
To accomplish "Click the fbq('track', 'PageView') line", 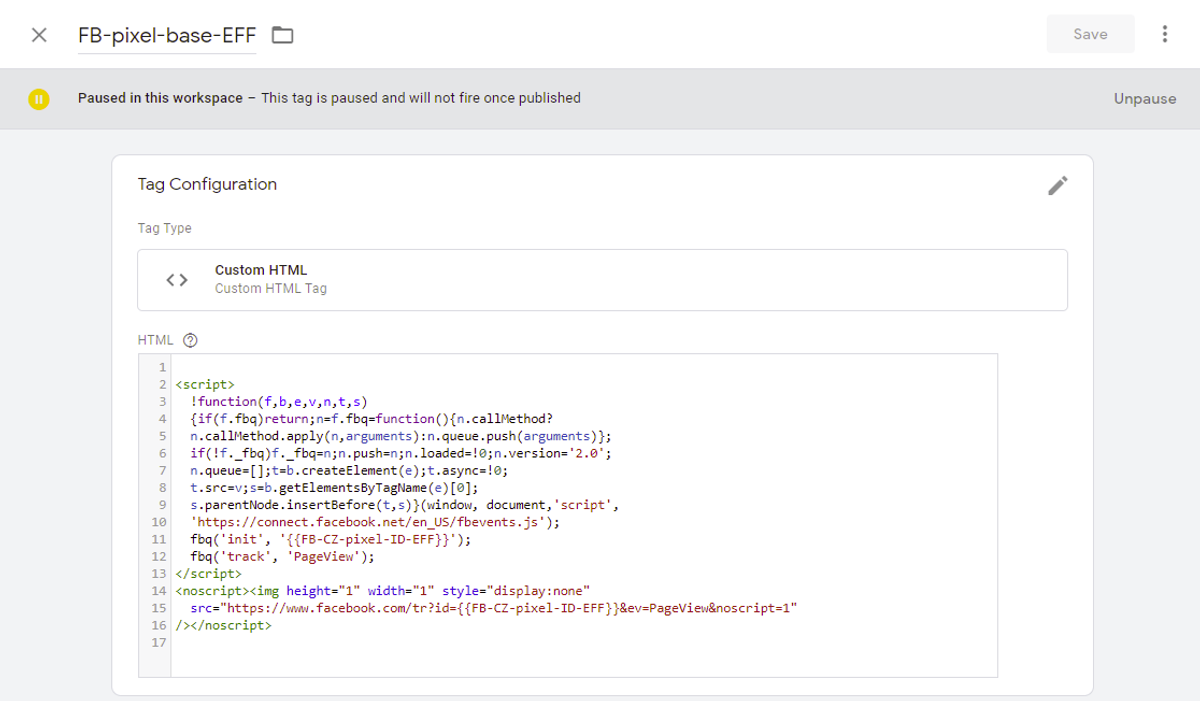I will pyautogui.click(x=282, y=557).
